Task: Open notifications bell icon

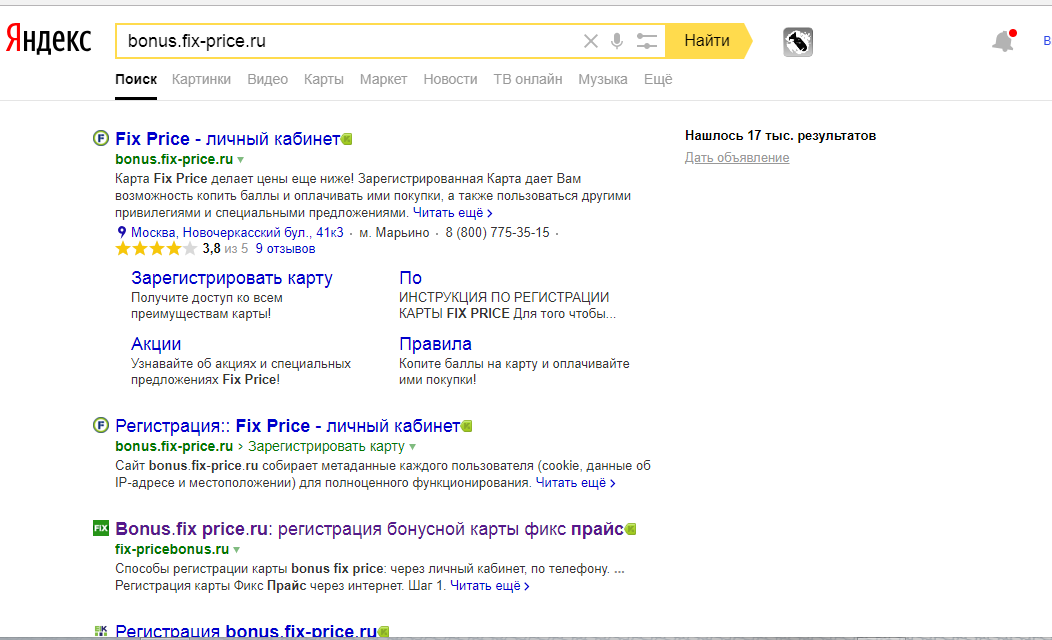Action: click(x=1004, y=41)
